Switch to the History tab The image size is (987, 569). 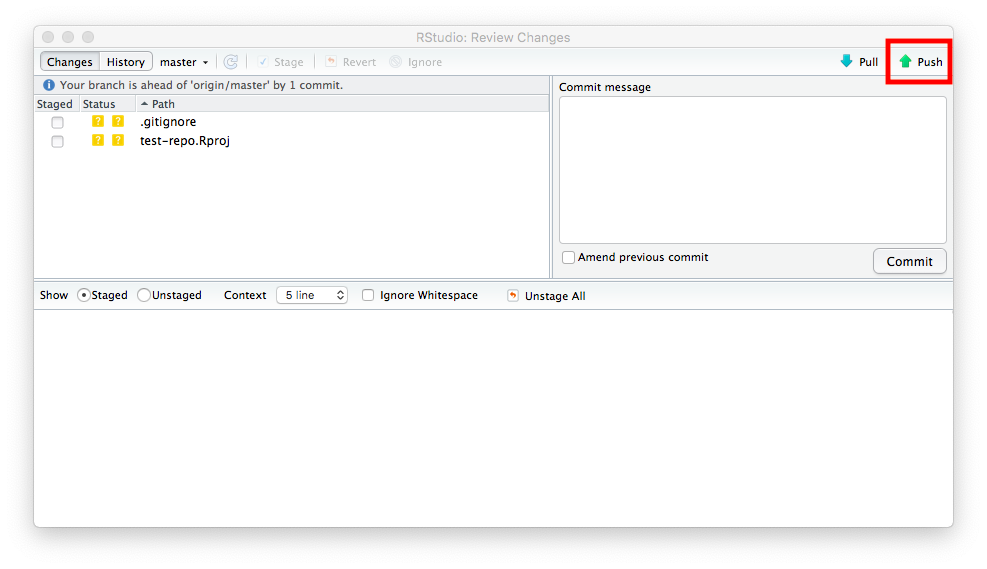(x=126, y=62)
